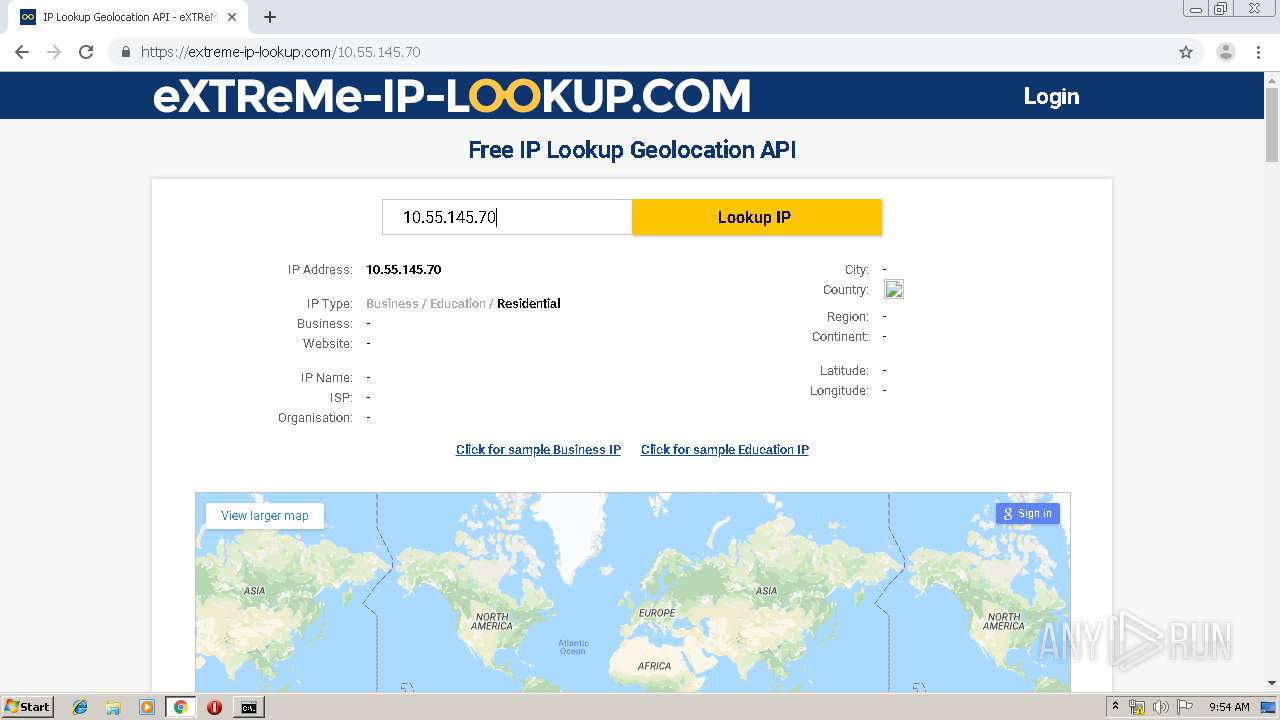Image resolution: width=1280 pixels, height=720 pixels.
Task: Click the Business IP type text
Action: pos(392,304)
